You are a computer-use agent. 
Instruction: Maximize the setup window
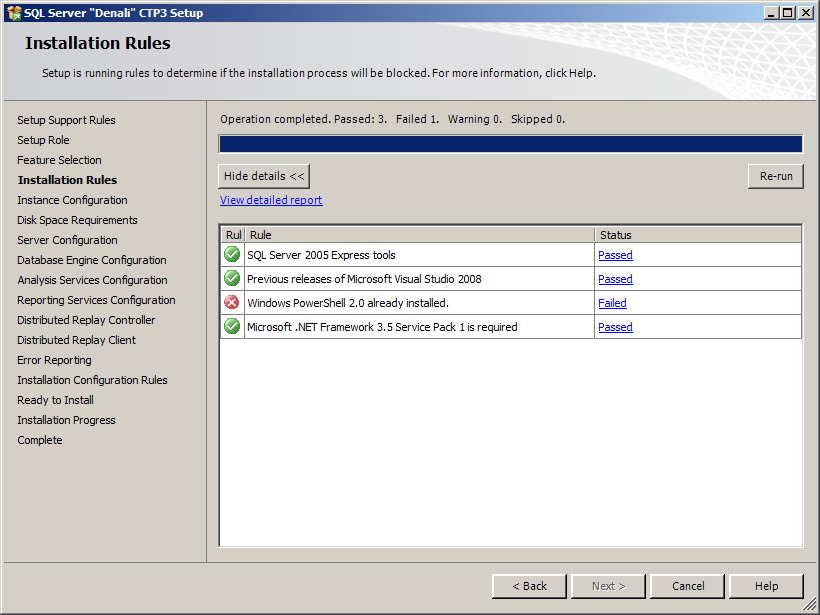[788, 13]
